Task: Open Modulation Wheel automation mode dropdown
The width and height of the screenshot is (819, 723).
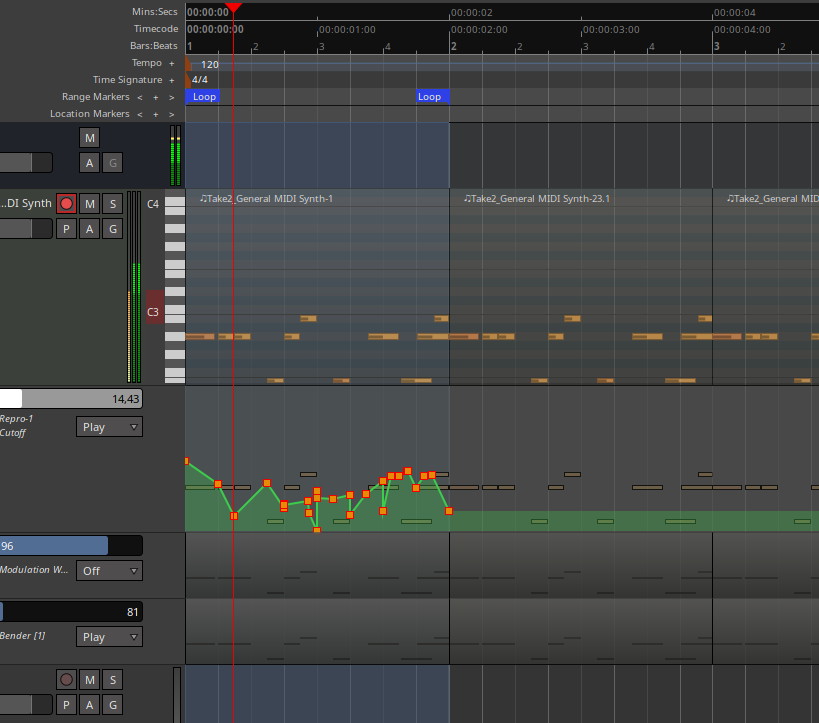Action: tap(109, 571)
